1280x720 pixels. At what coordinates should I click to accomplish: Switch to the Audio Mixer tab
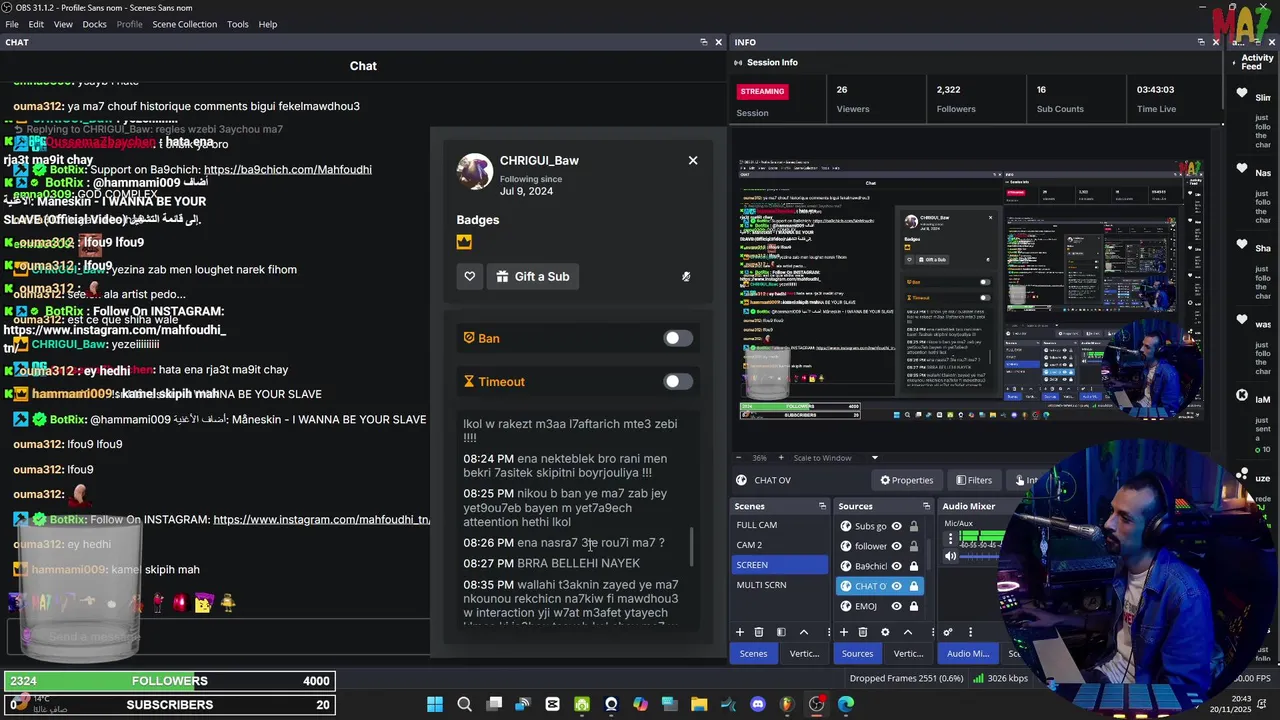tap(968, 654)
